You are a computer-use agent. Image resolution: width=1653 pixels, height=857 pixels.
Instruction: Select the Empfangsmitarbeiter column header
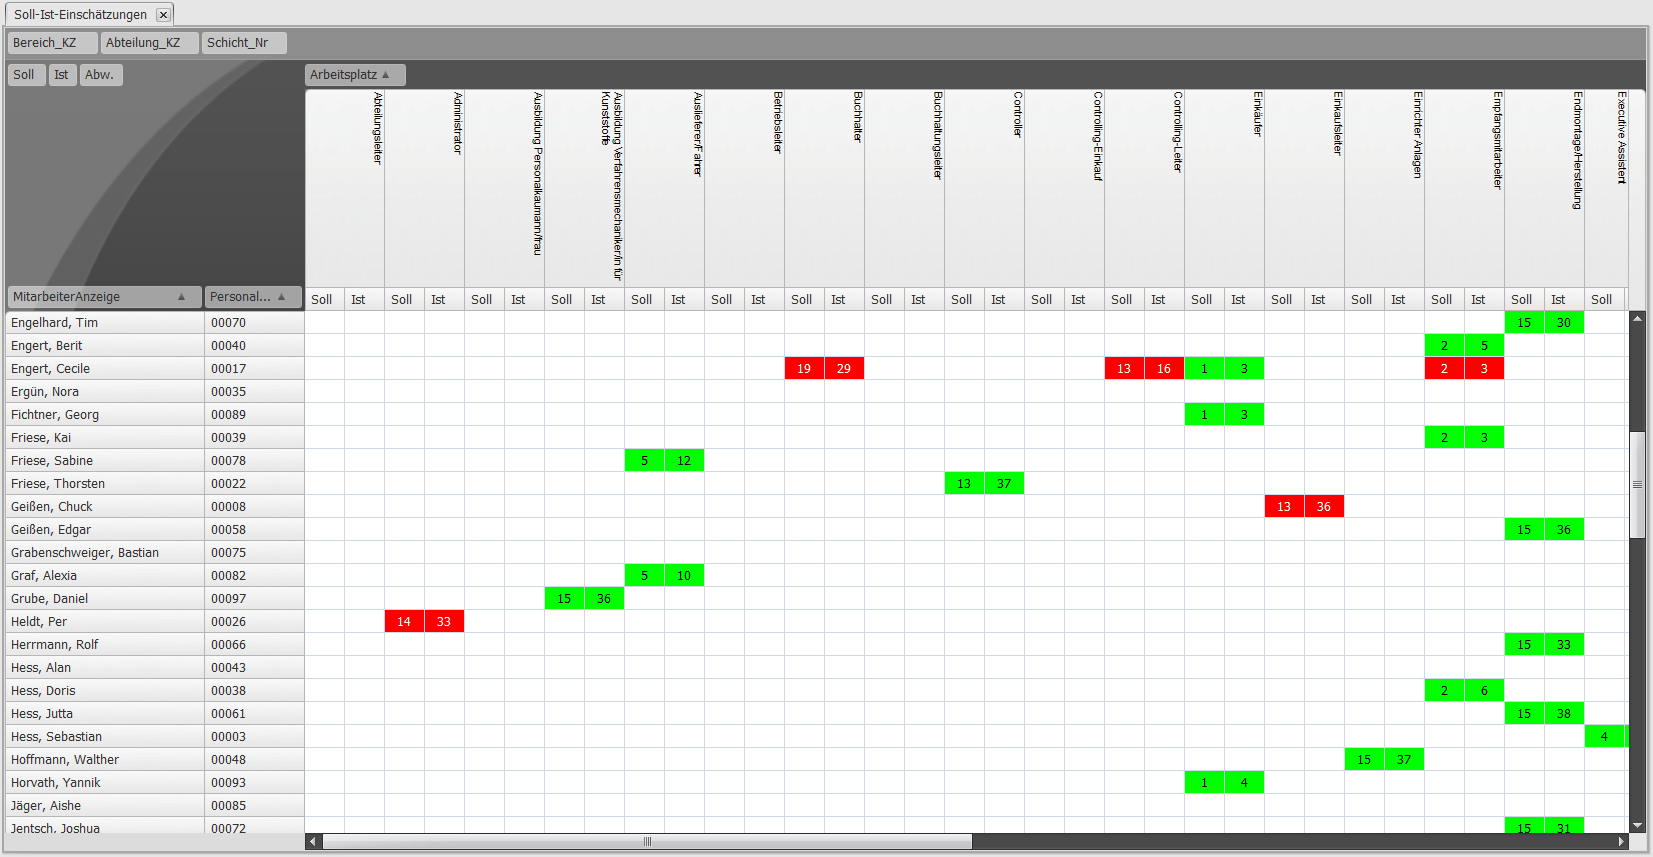click(1465, 188)
